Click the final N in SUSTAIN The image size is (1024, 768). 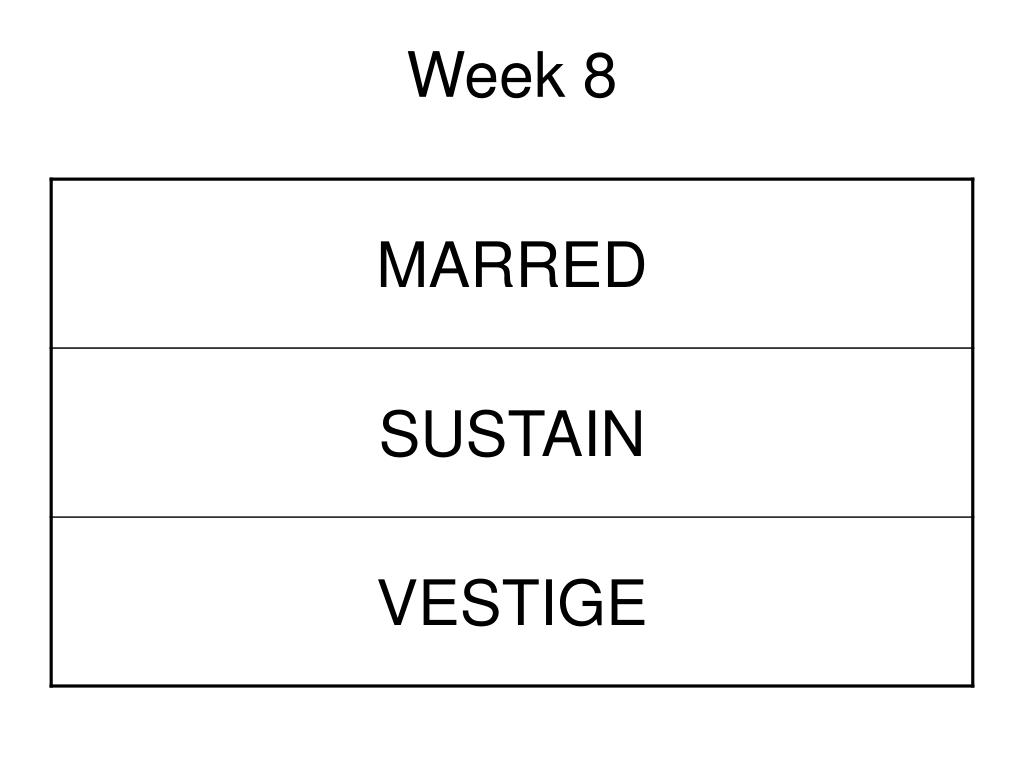(x=623, y=434)
